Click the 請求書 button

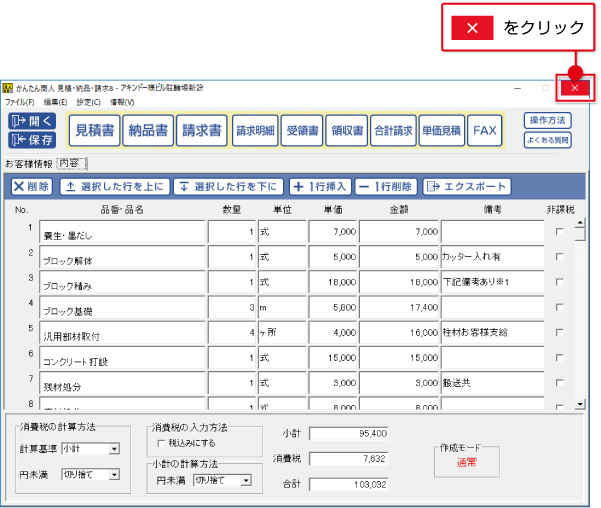(201, 130)
